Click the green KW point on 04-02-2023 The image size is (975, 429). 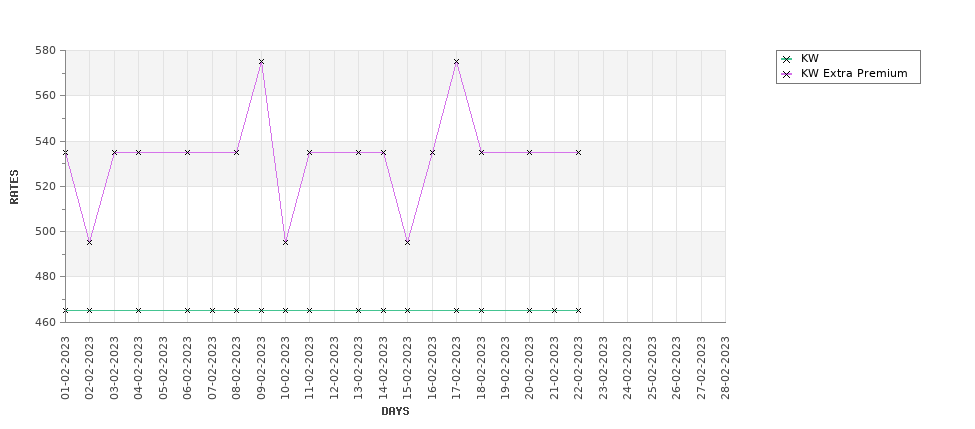[x=139, y=310]
